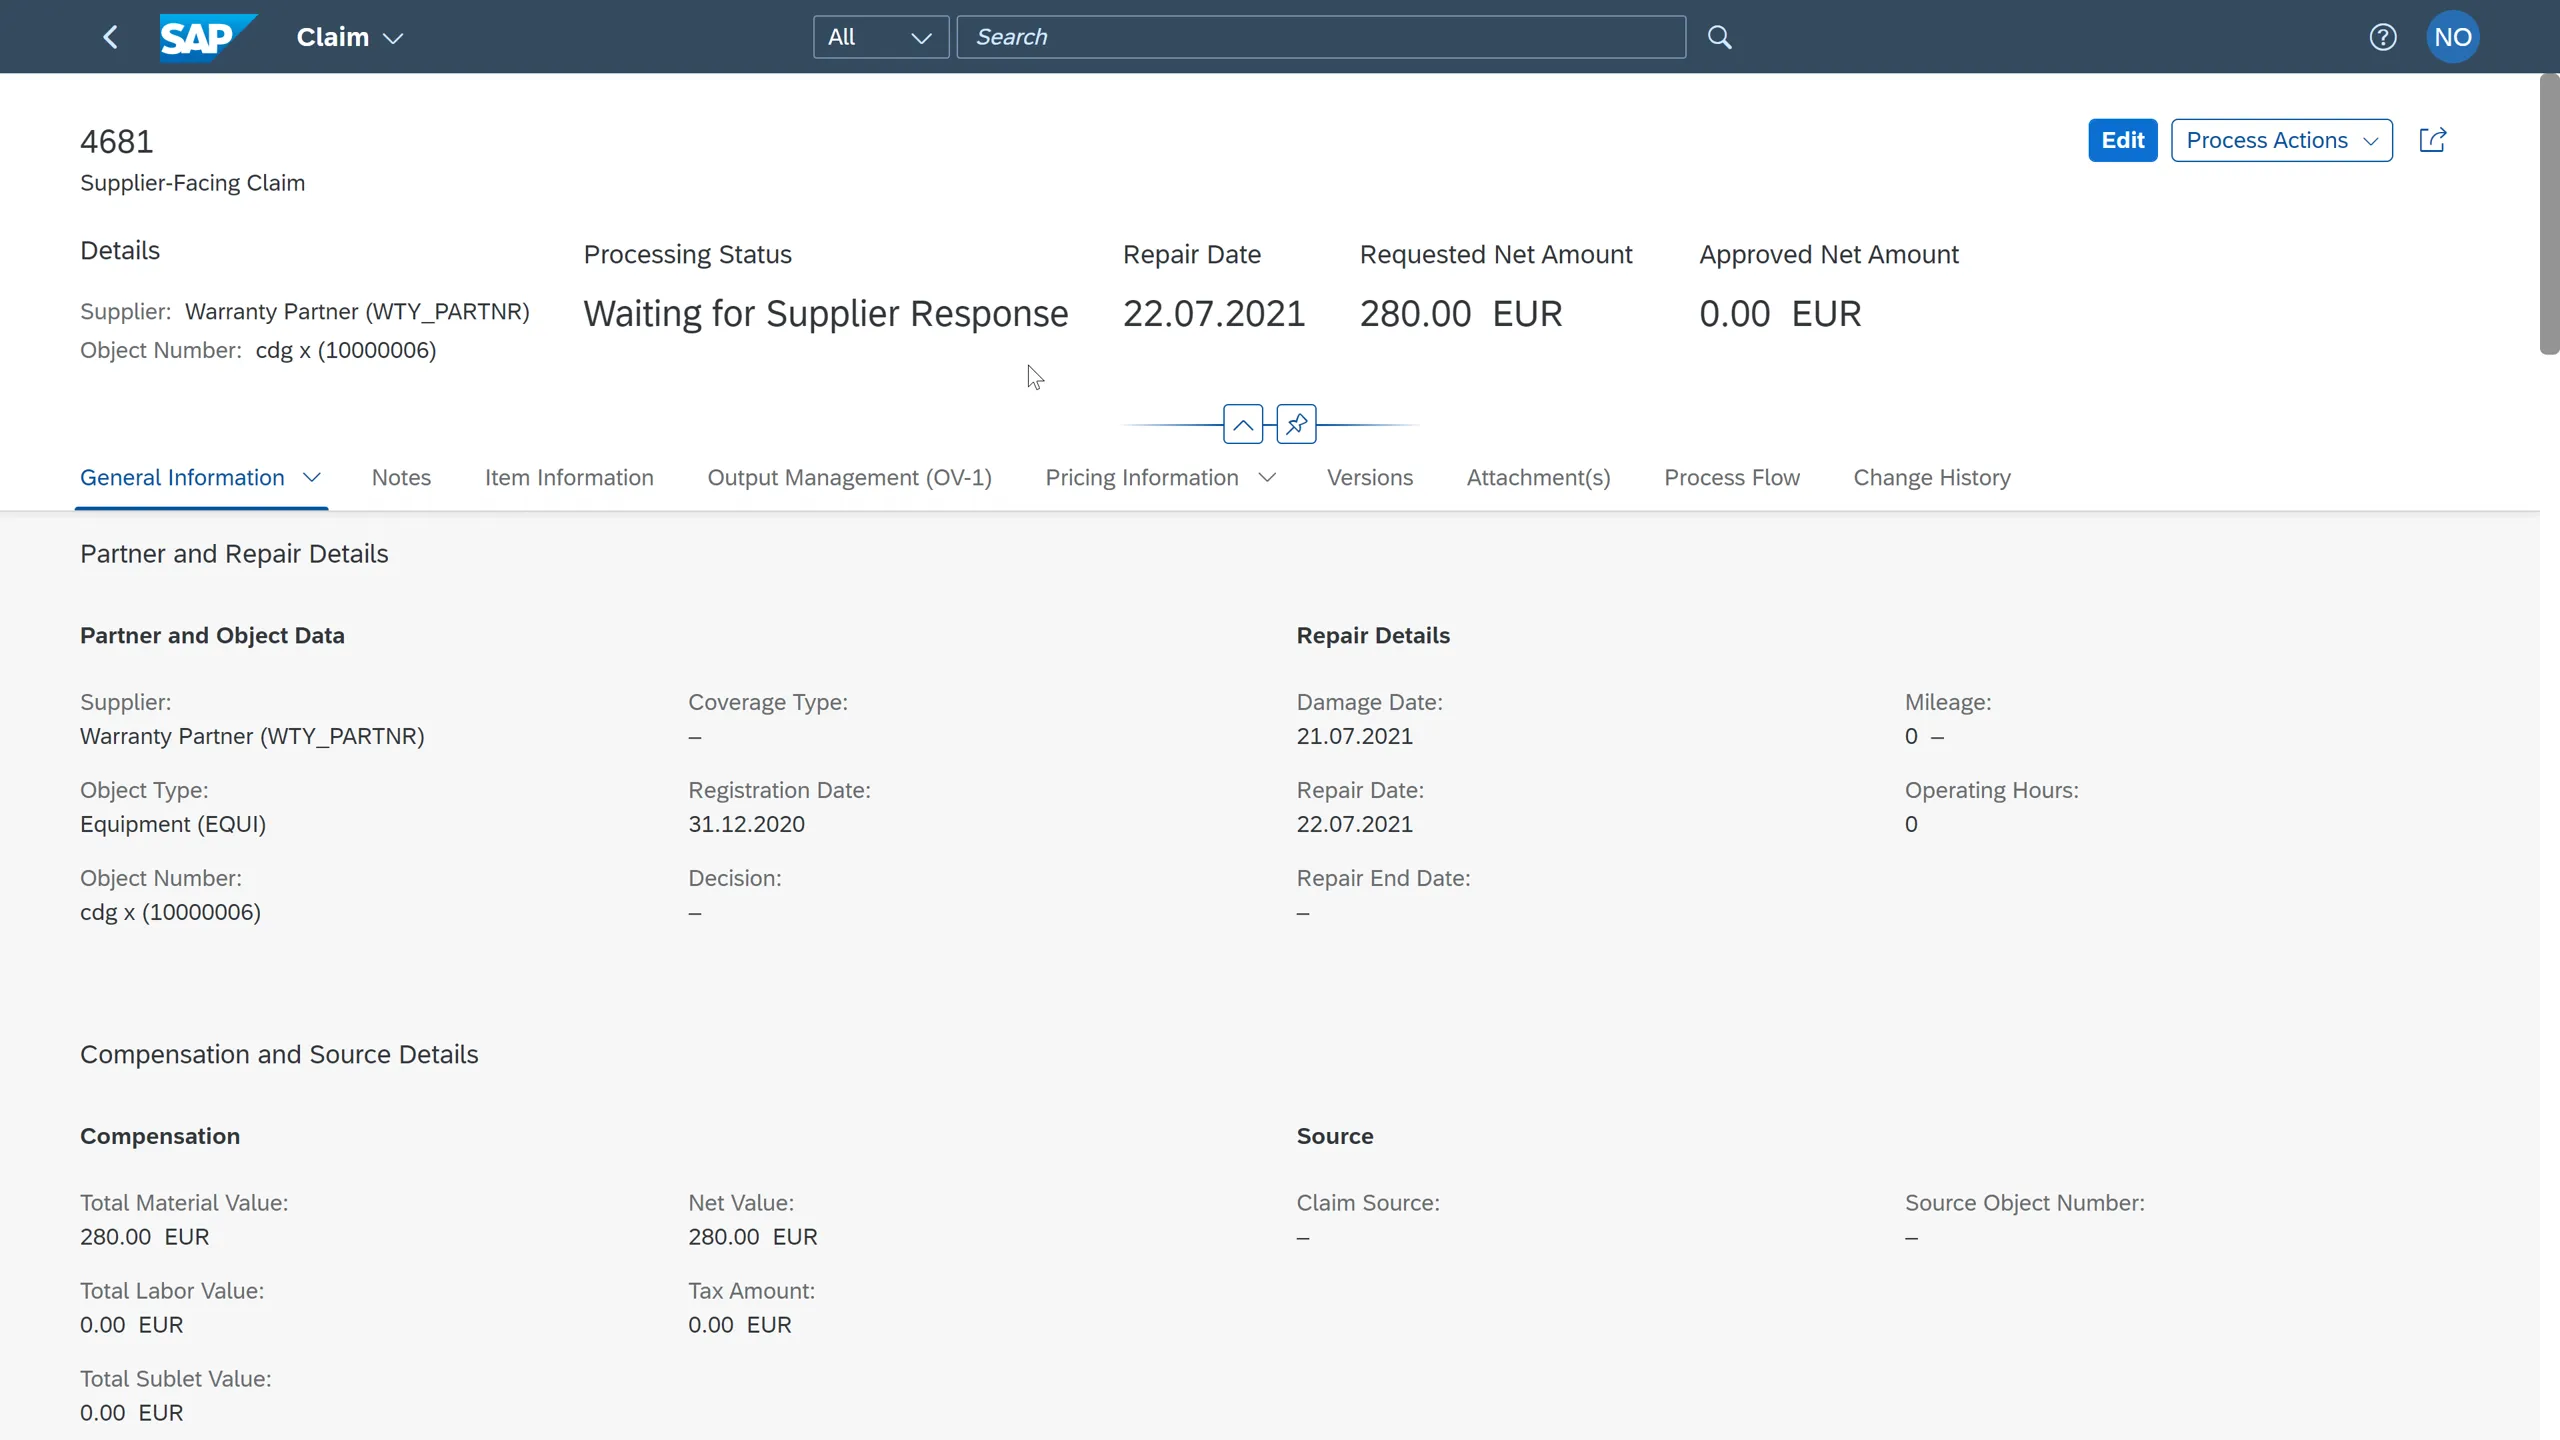2560x1440 pixels.
Task: Click the Edit button
Action: click(2122, 140)
